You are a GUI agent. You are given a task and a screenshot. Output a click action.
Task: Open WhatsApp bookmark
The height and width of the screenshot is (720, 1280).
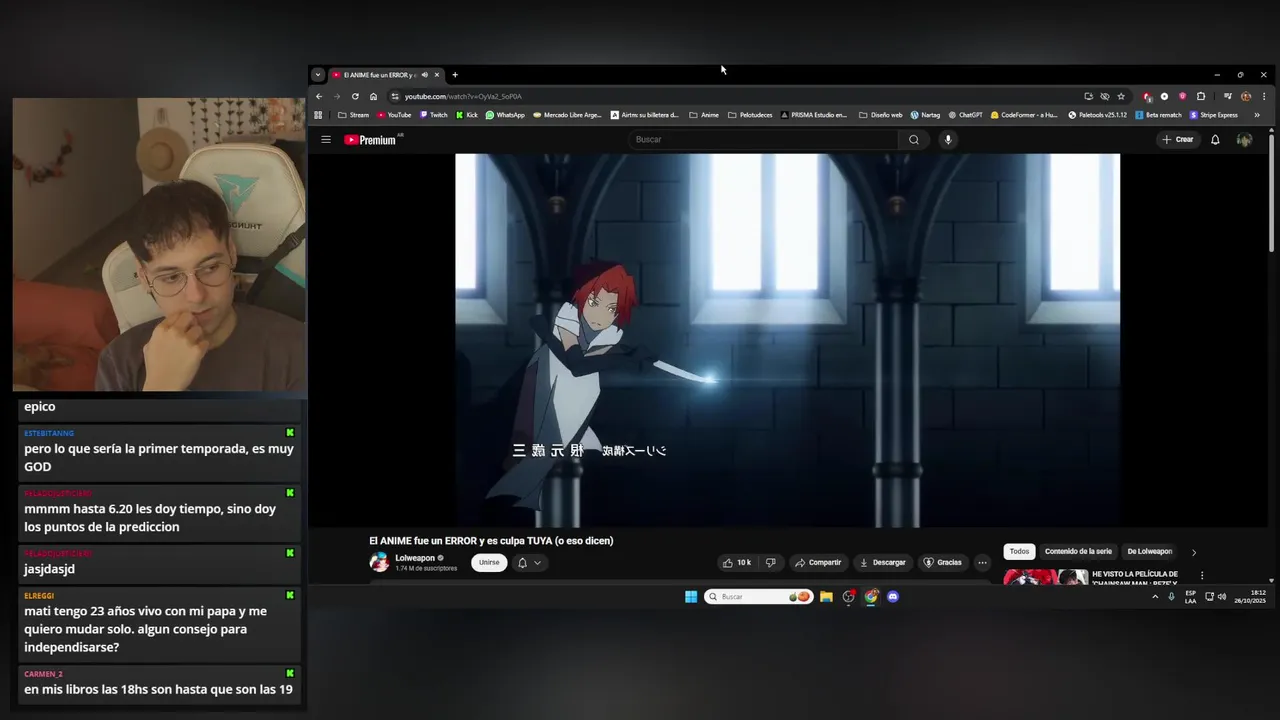tap(505, 115)
